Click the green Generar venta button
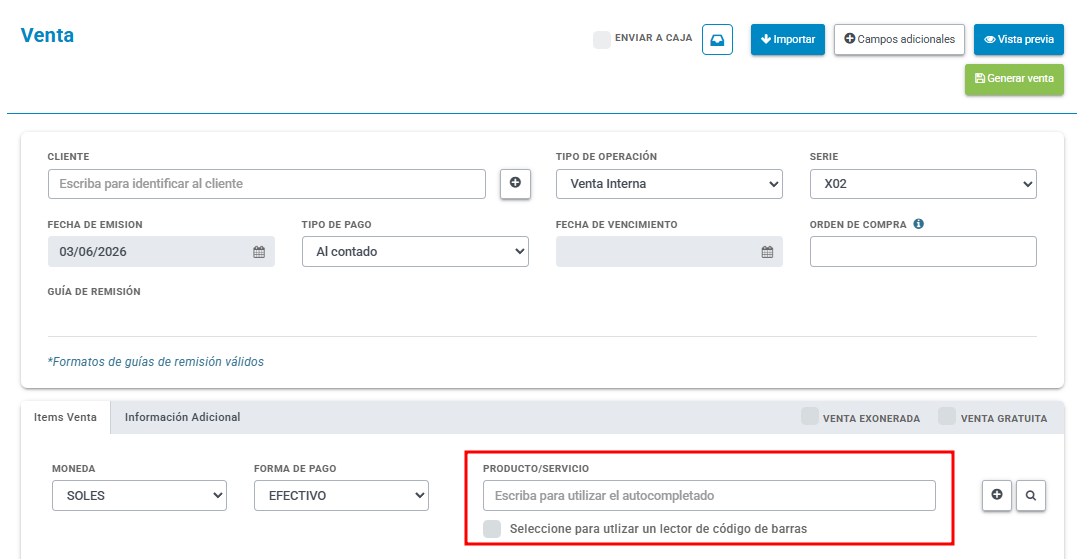This screenshot has height=559, width=1085. click(x=1014, y=79)
